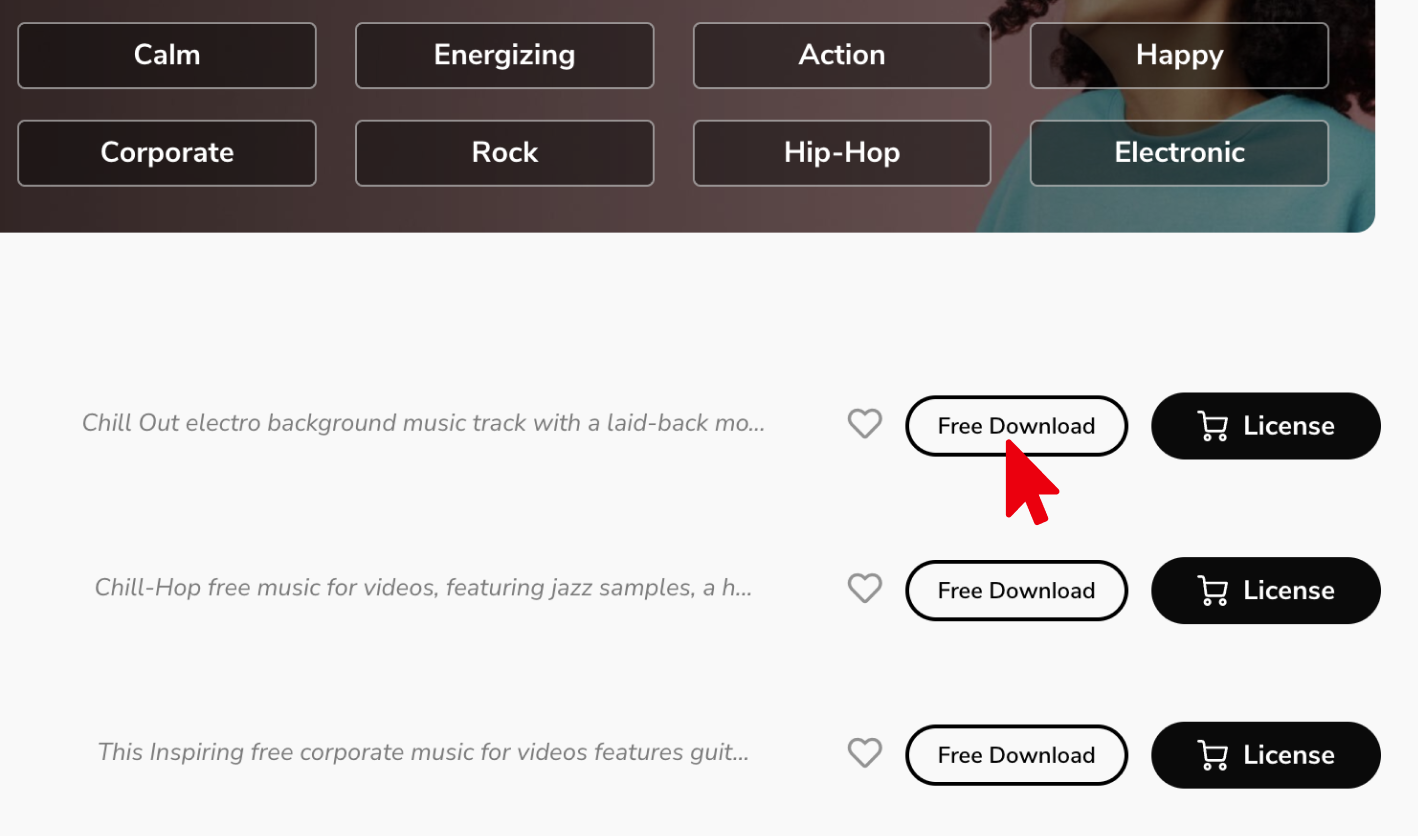1418x836 pixels.
Task: Select the Calm mood category
Action: pos(167,55)
